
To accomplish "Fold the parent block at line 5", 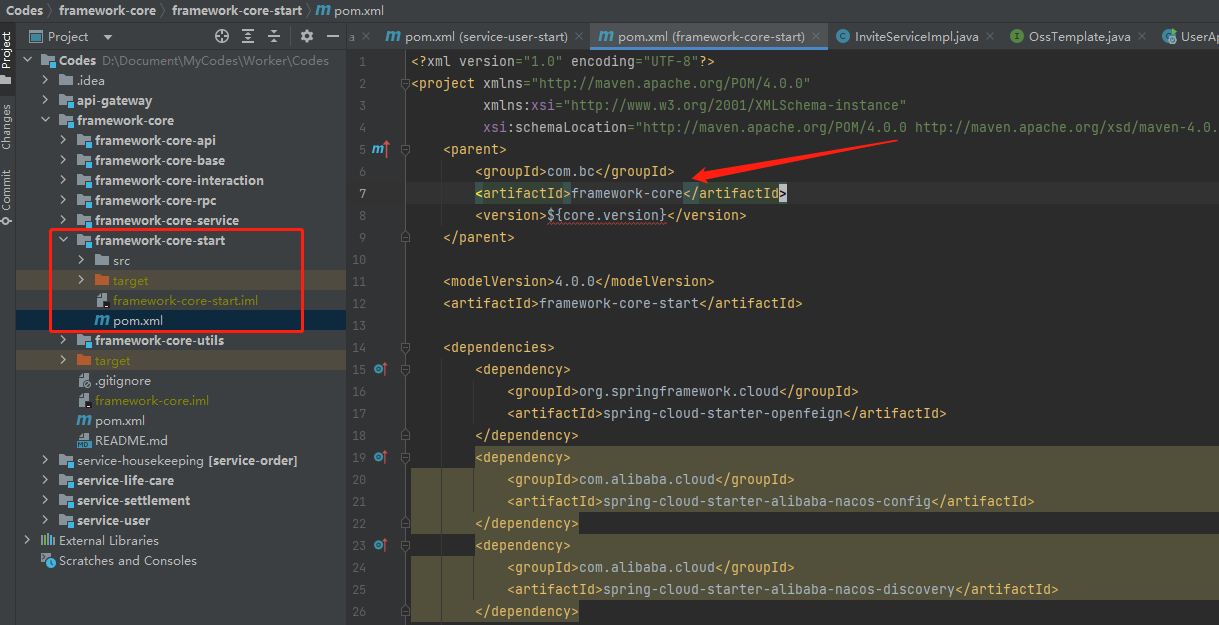I will (405, 149).
